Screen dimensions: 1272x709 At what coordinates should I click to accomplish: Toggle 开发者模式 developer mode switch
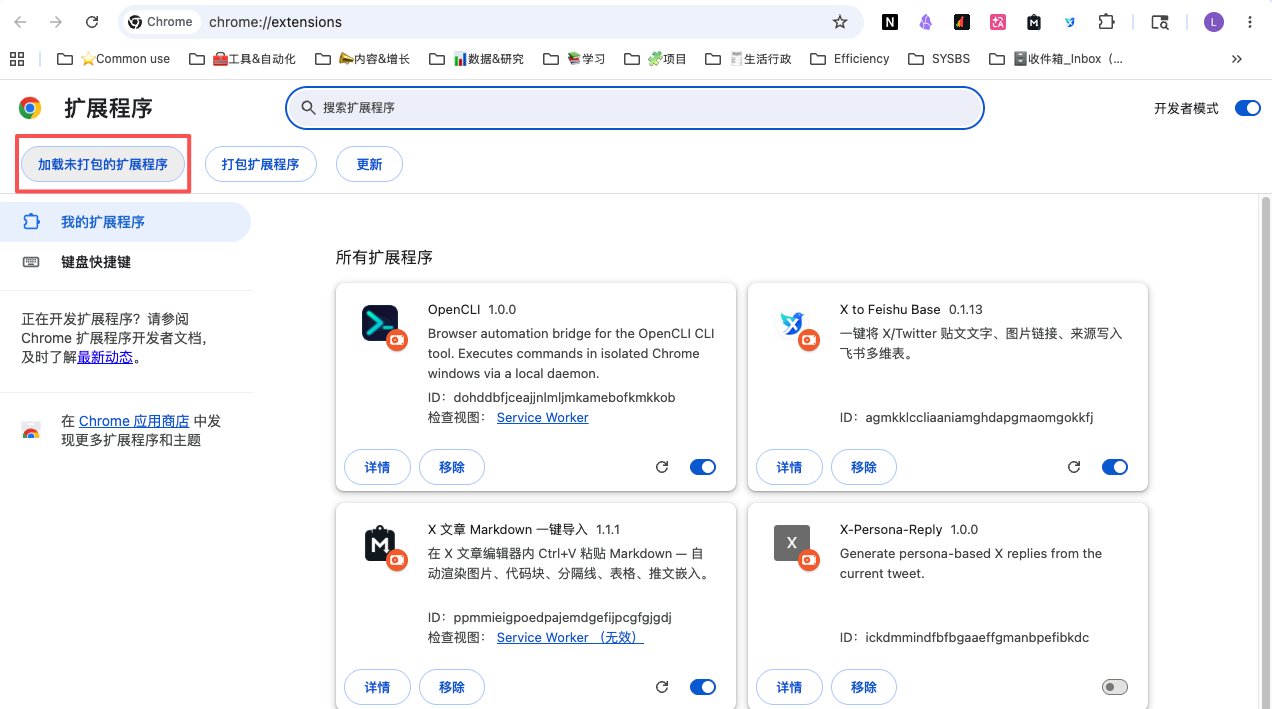[1247, 108]
